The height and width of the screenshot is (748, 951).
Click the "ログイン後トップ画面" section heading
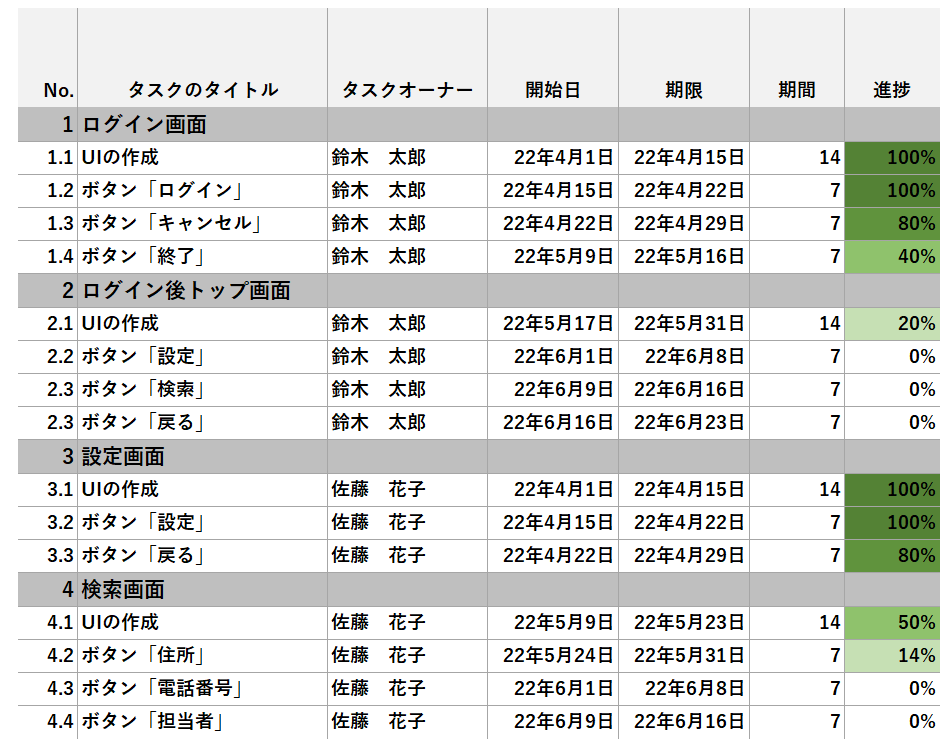[x=186, y=291]
